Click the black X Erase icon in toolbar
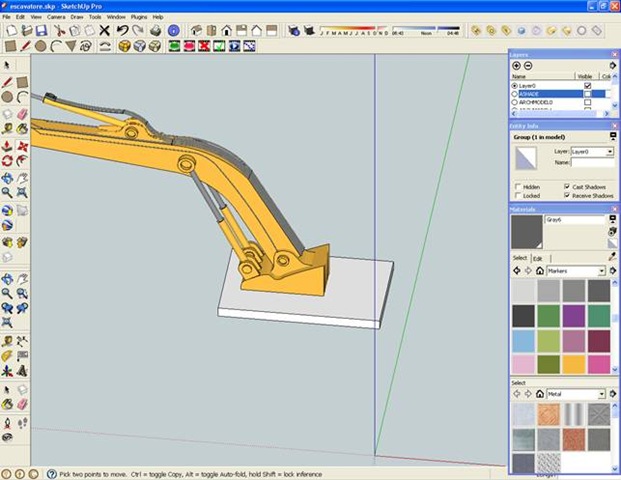 [105, 30]
